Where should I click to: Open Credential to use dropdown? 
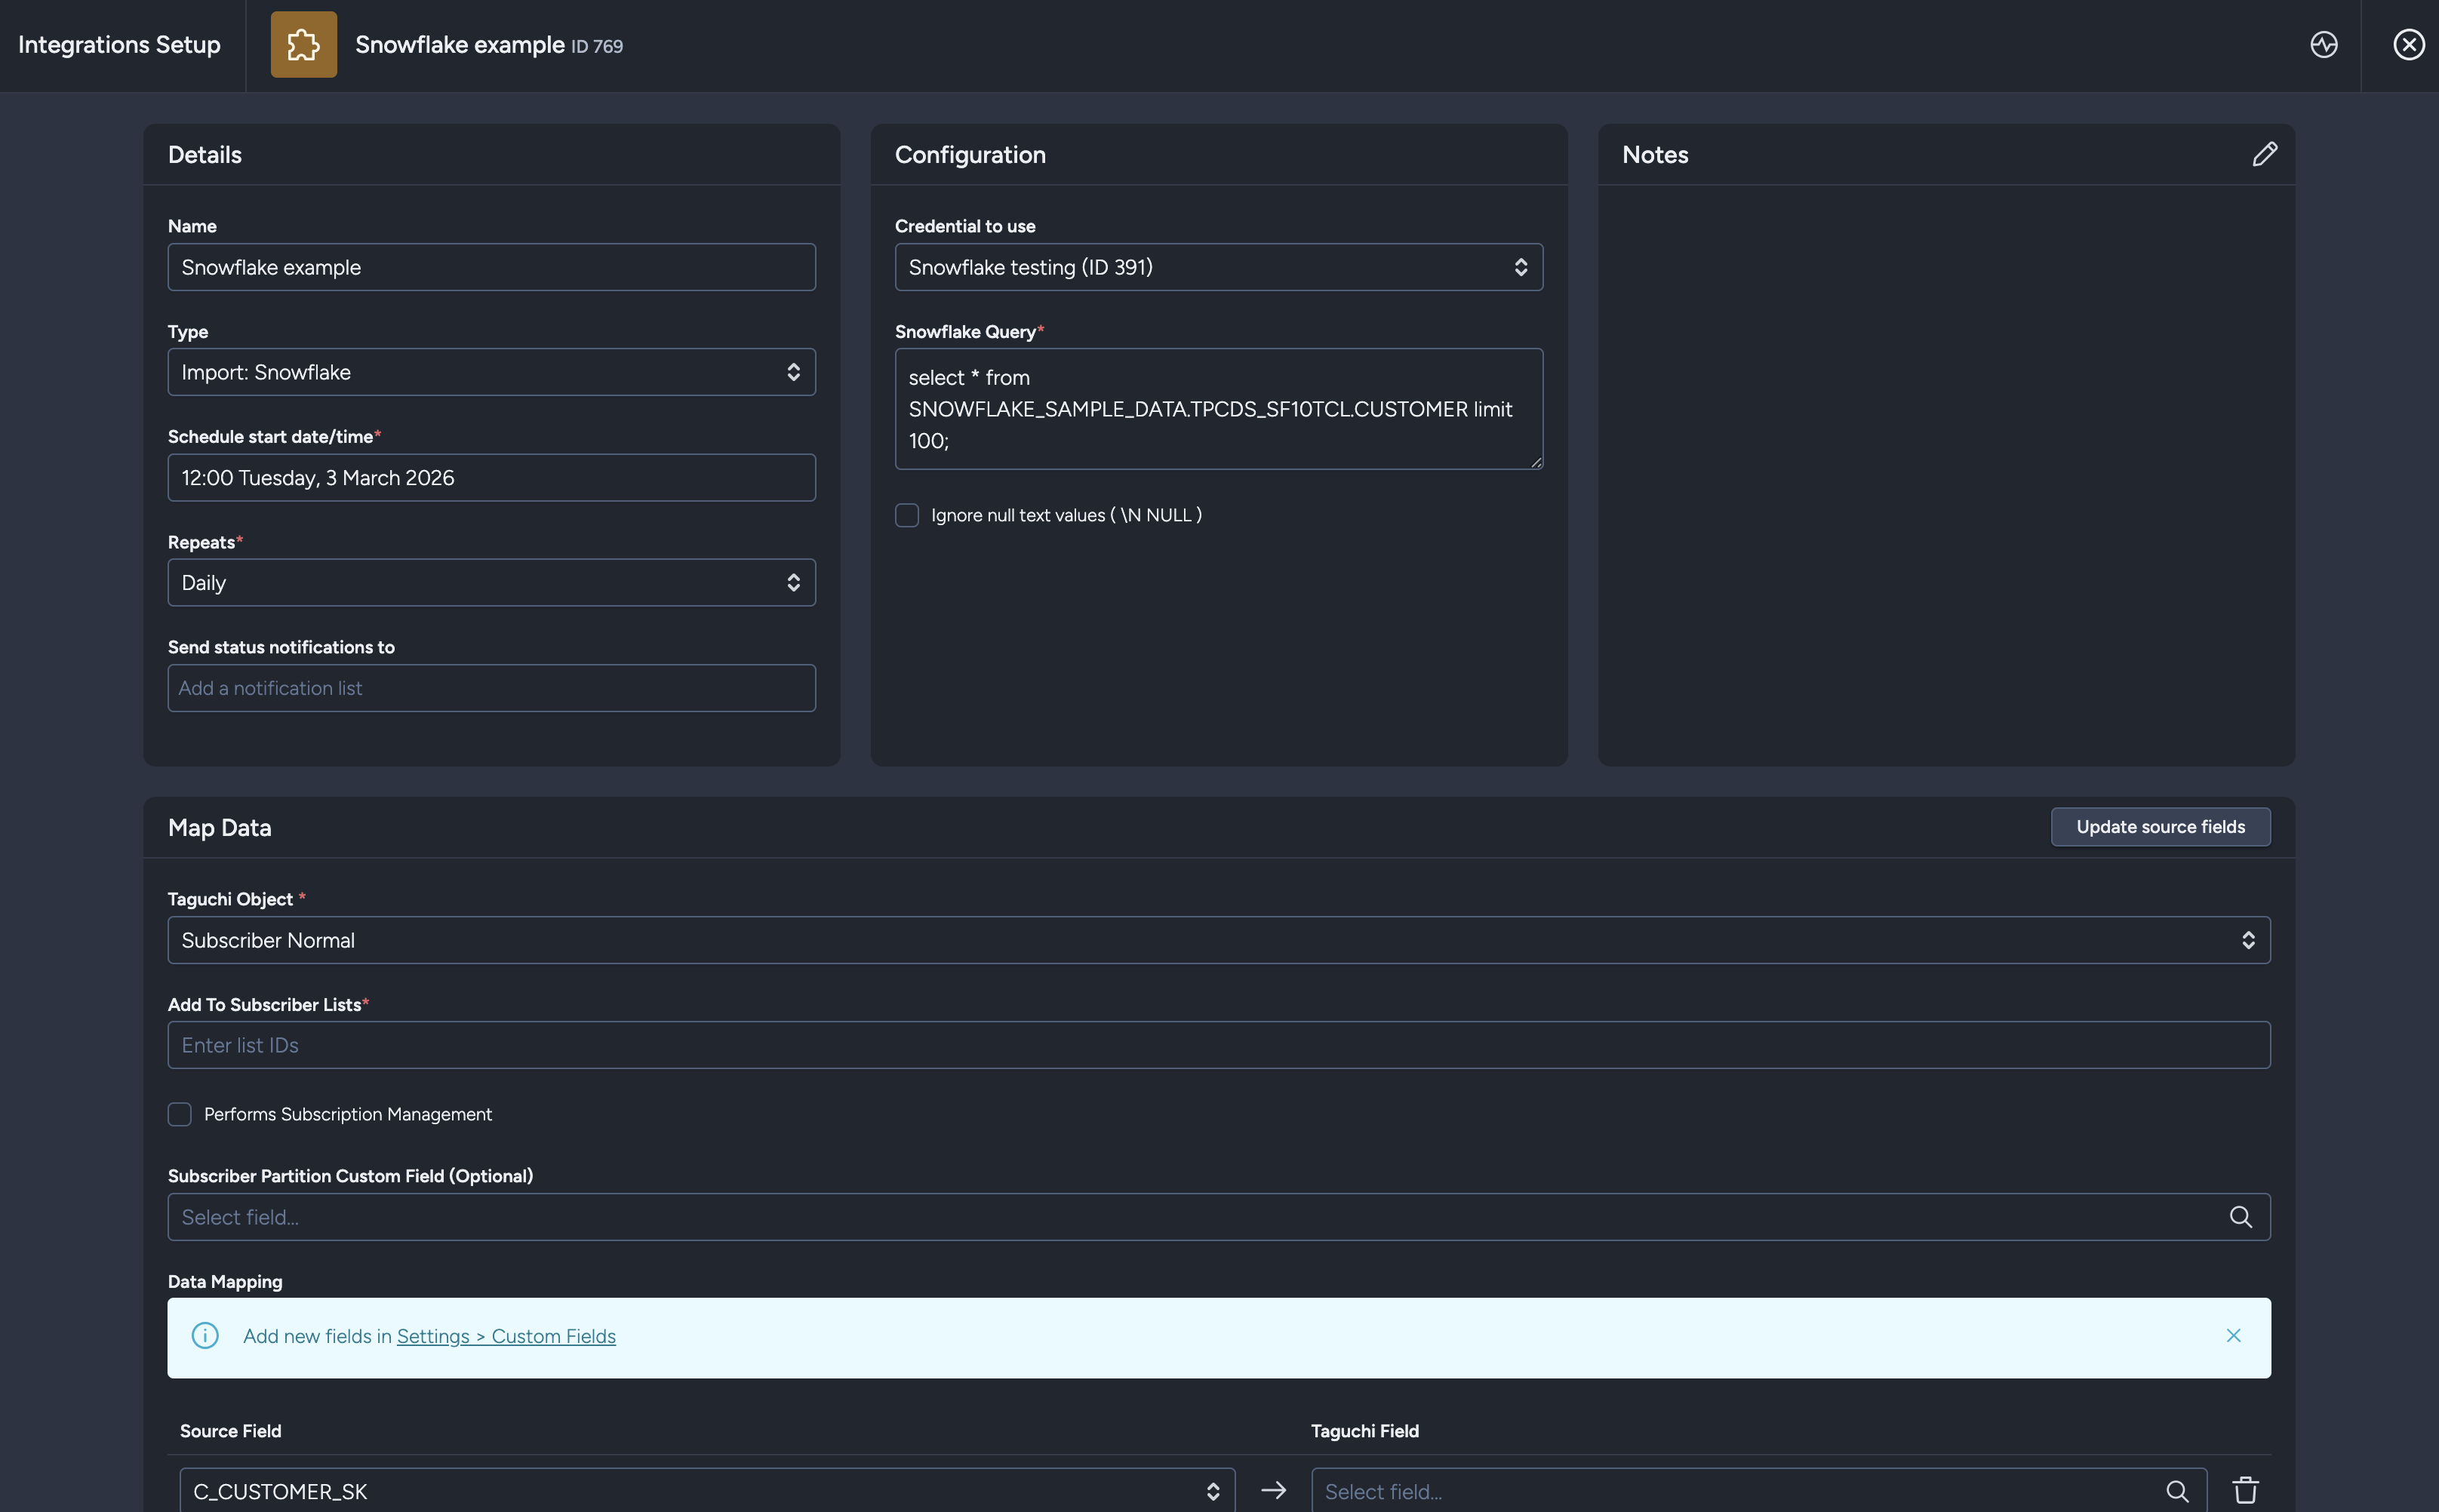pyautogui.click(x=1218, y=267)
